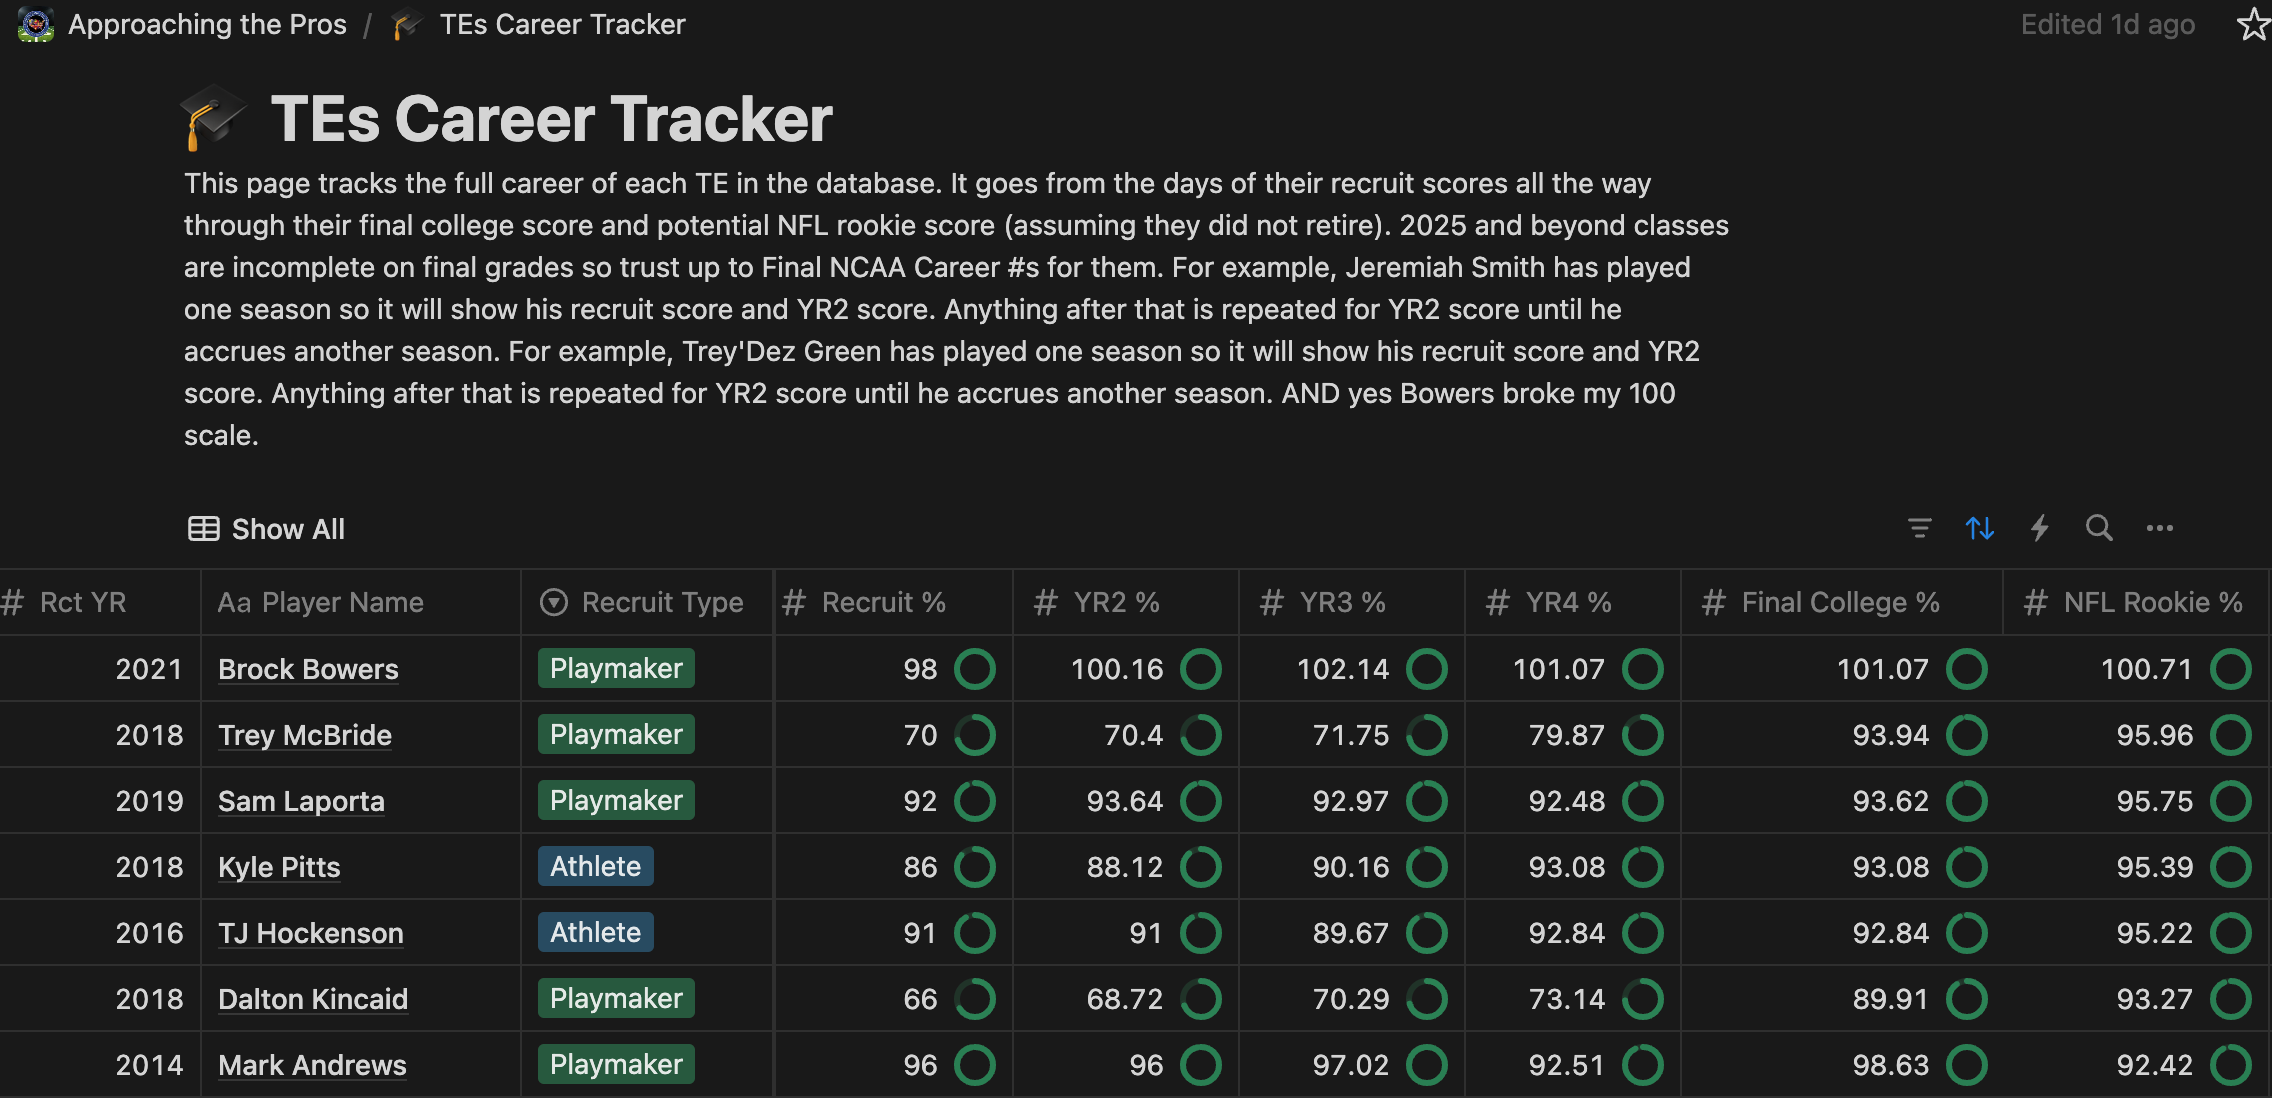The image size is (2272, 1098).
Task: Click the Approaching the Pros workspace icon
Action: (36, 24)
